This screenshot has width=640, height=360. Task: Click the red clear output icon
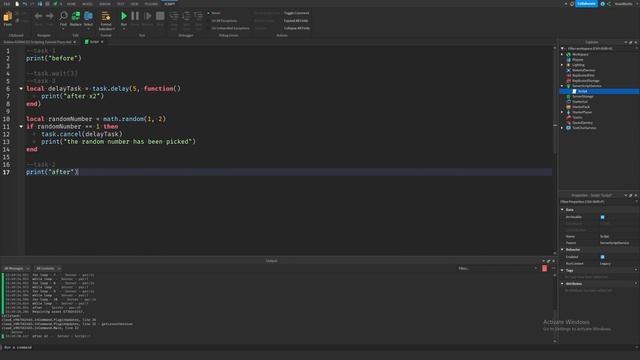(544, 269)
